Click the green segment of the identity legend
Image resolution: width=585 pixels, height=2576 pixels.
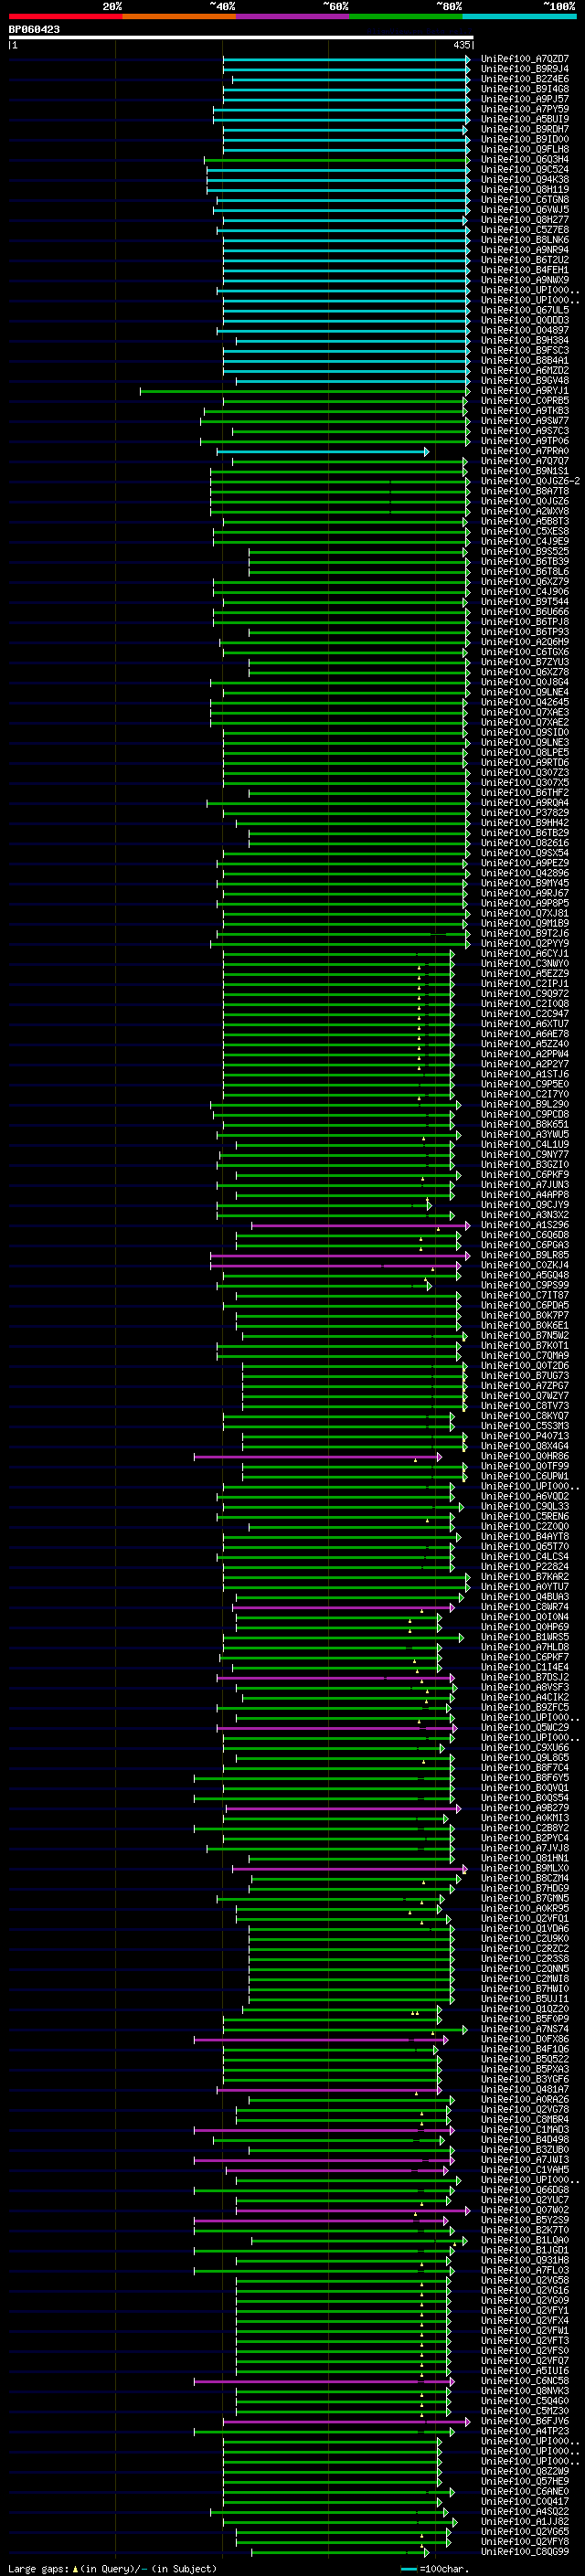pos(406,17)
